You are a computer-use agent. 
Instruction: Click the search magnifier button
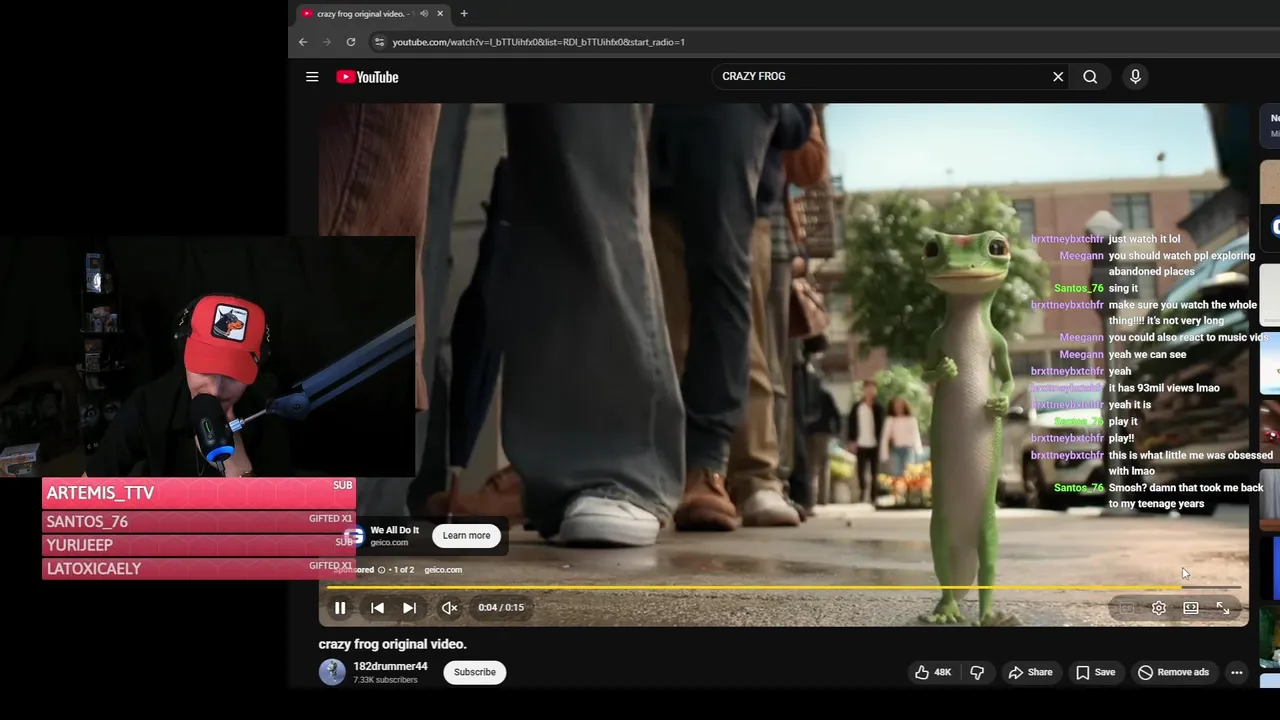(1090, 77)
